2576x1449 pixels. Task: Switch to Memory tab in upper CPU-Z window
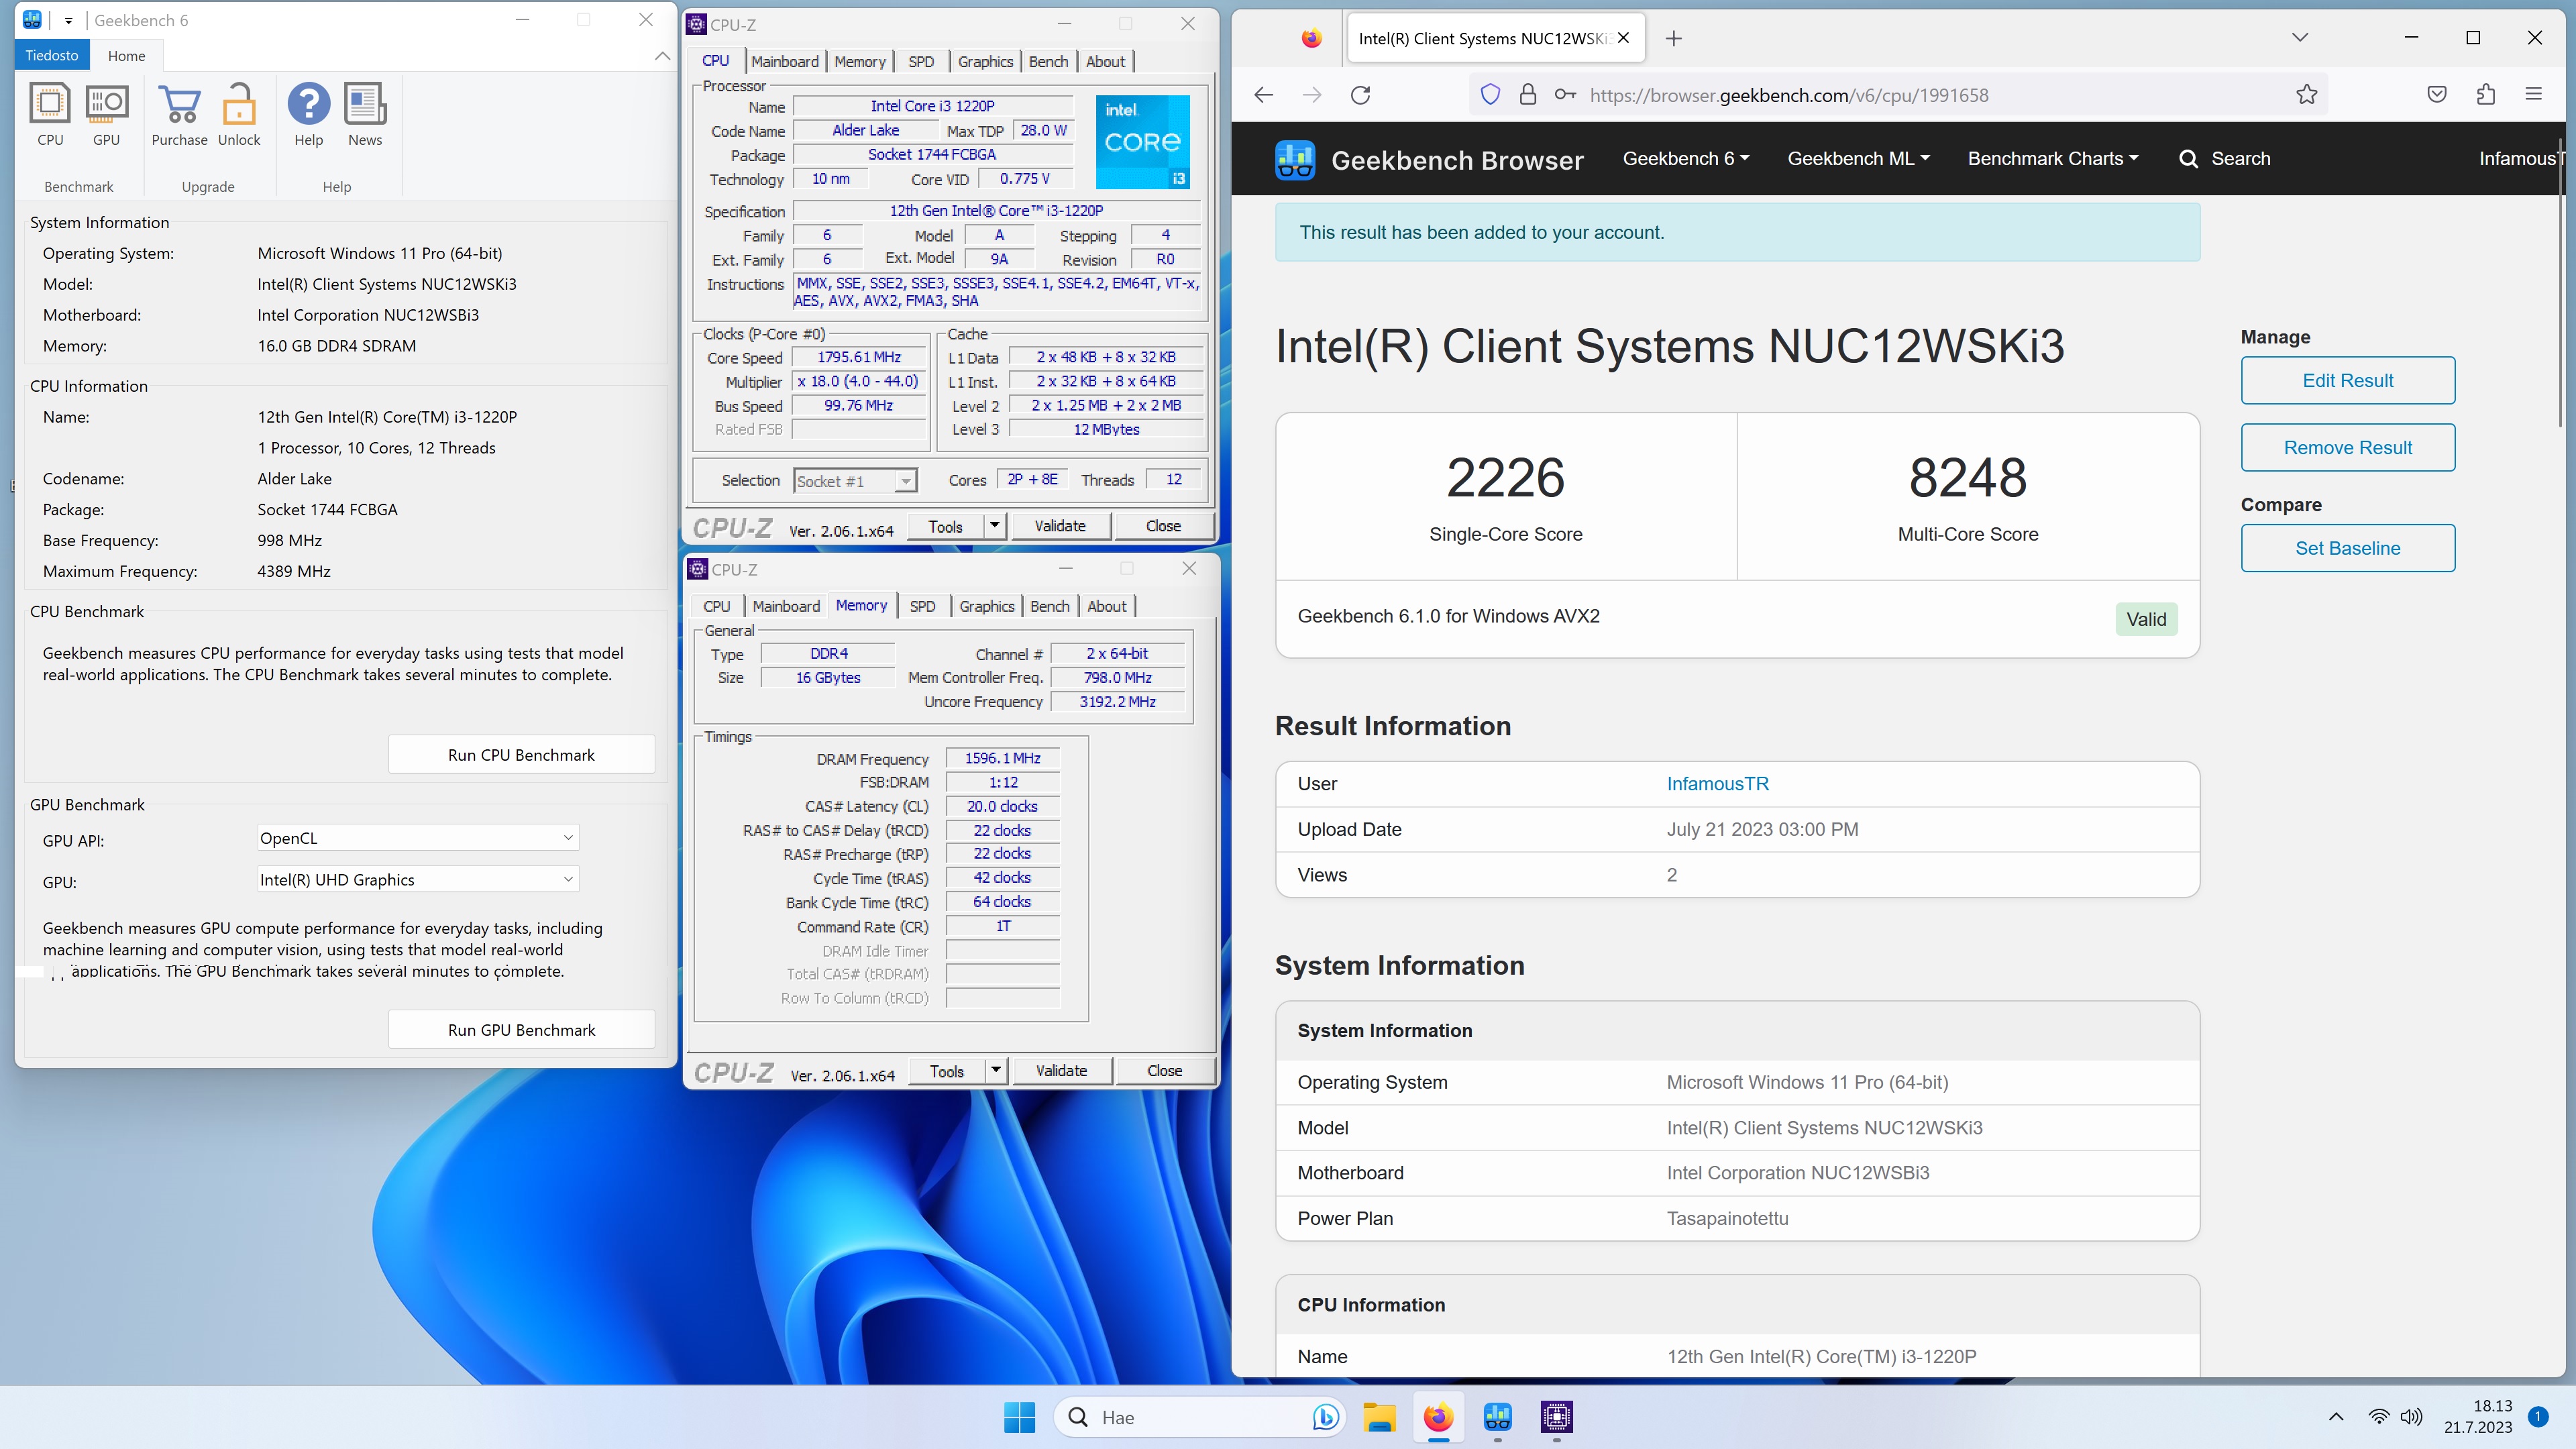[x=860, y=61]
